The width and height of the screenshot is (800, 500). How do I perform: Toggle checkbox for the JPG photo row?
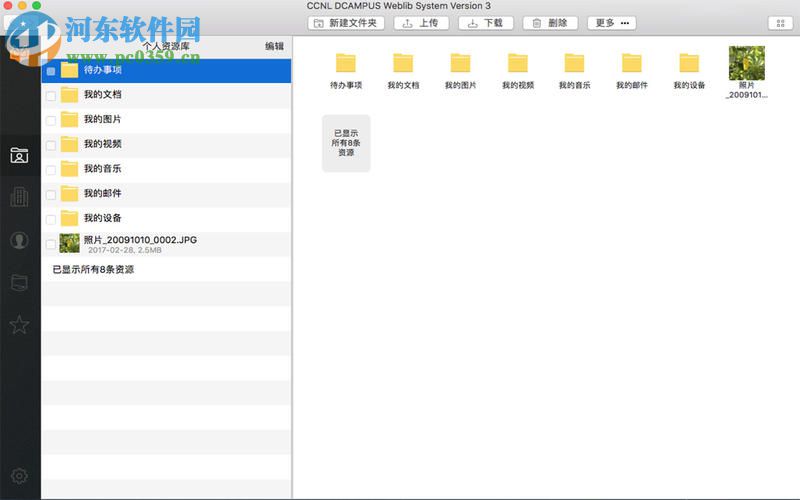coord(51,244)
